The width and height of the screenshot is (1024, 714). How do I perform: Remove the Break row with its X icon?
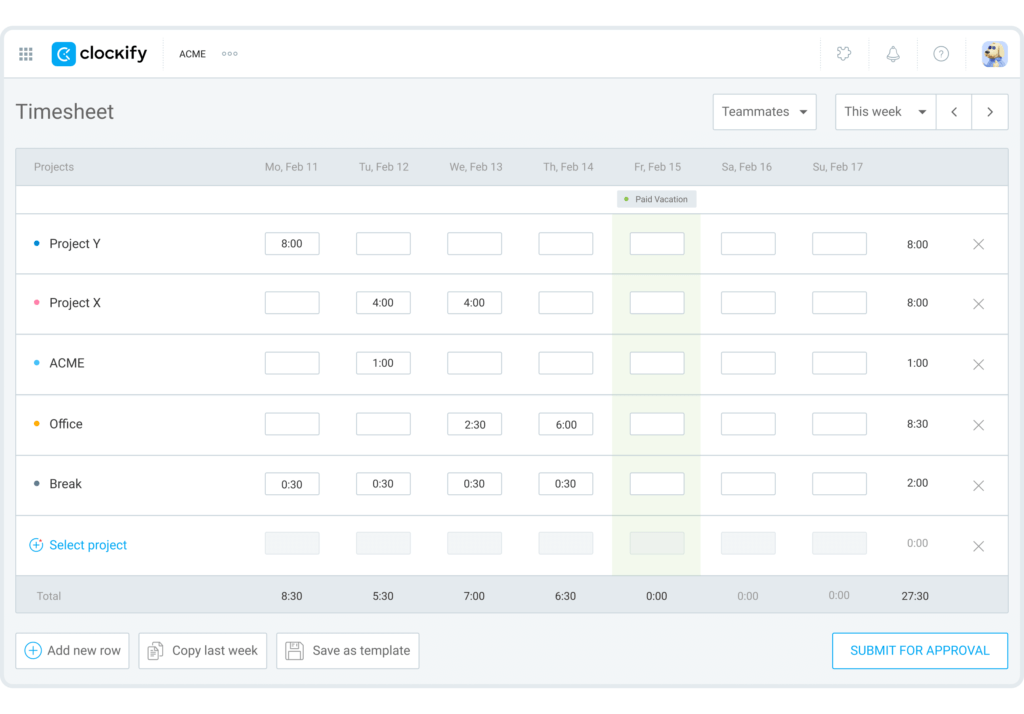point(978,485)
